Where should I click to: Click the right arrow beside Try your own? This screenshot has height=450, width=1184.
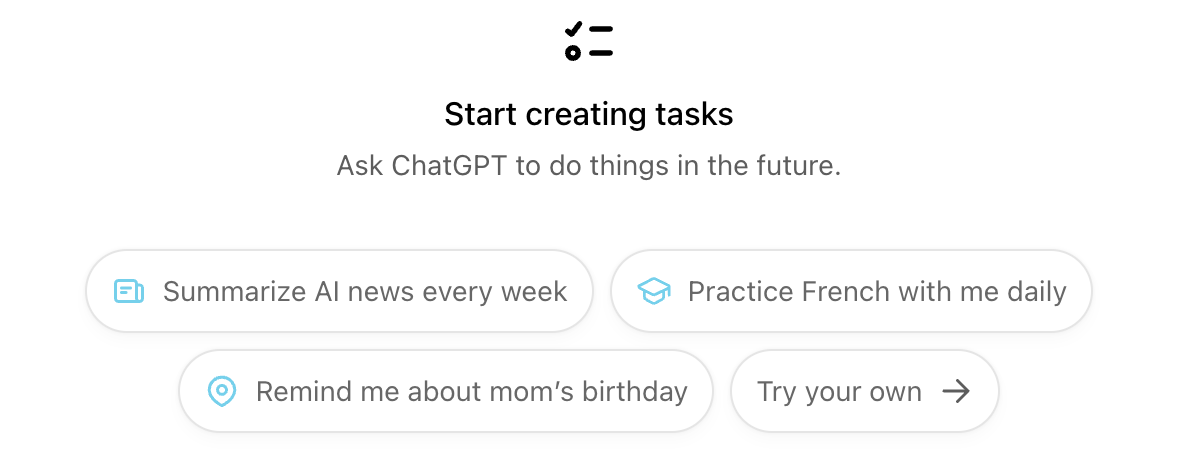point(956,391)
